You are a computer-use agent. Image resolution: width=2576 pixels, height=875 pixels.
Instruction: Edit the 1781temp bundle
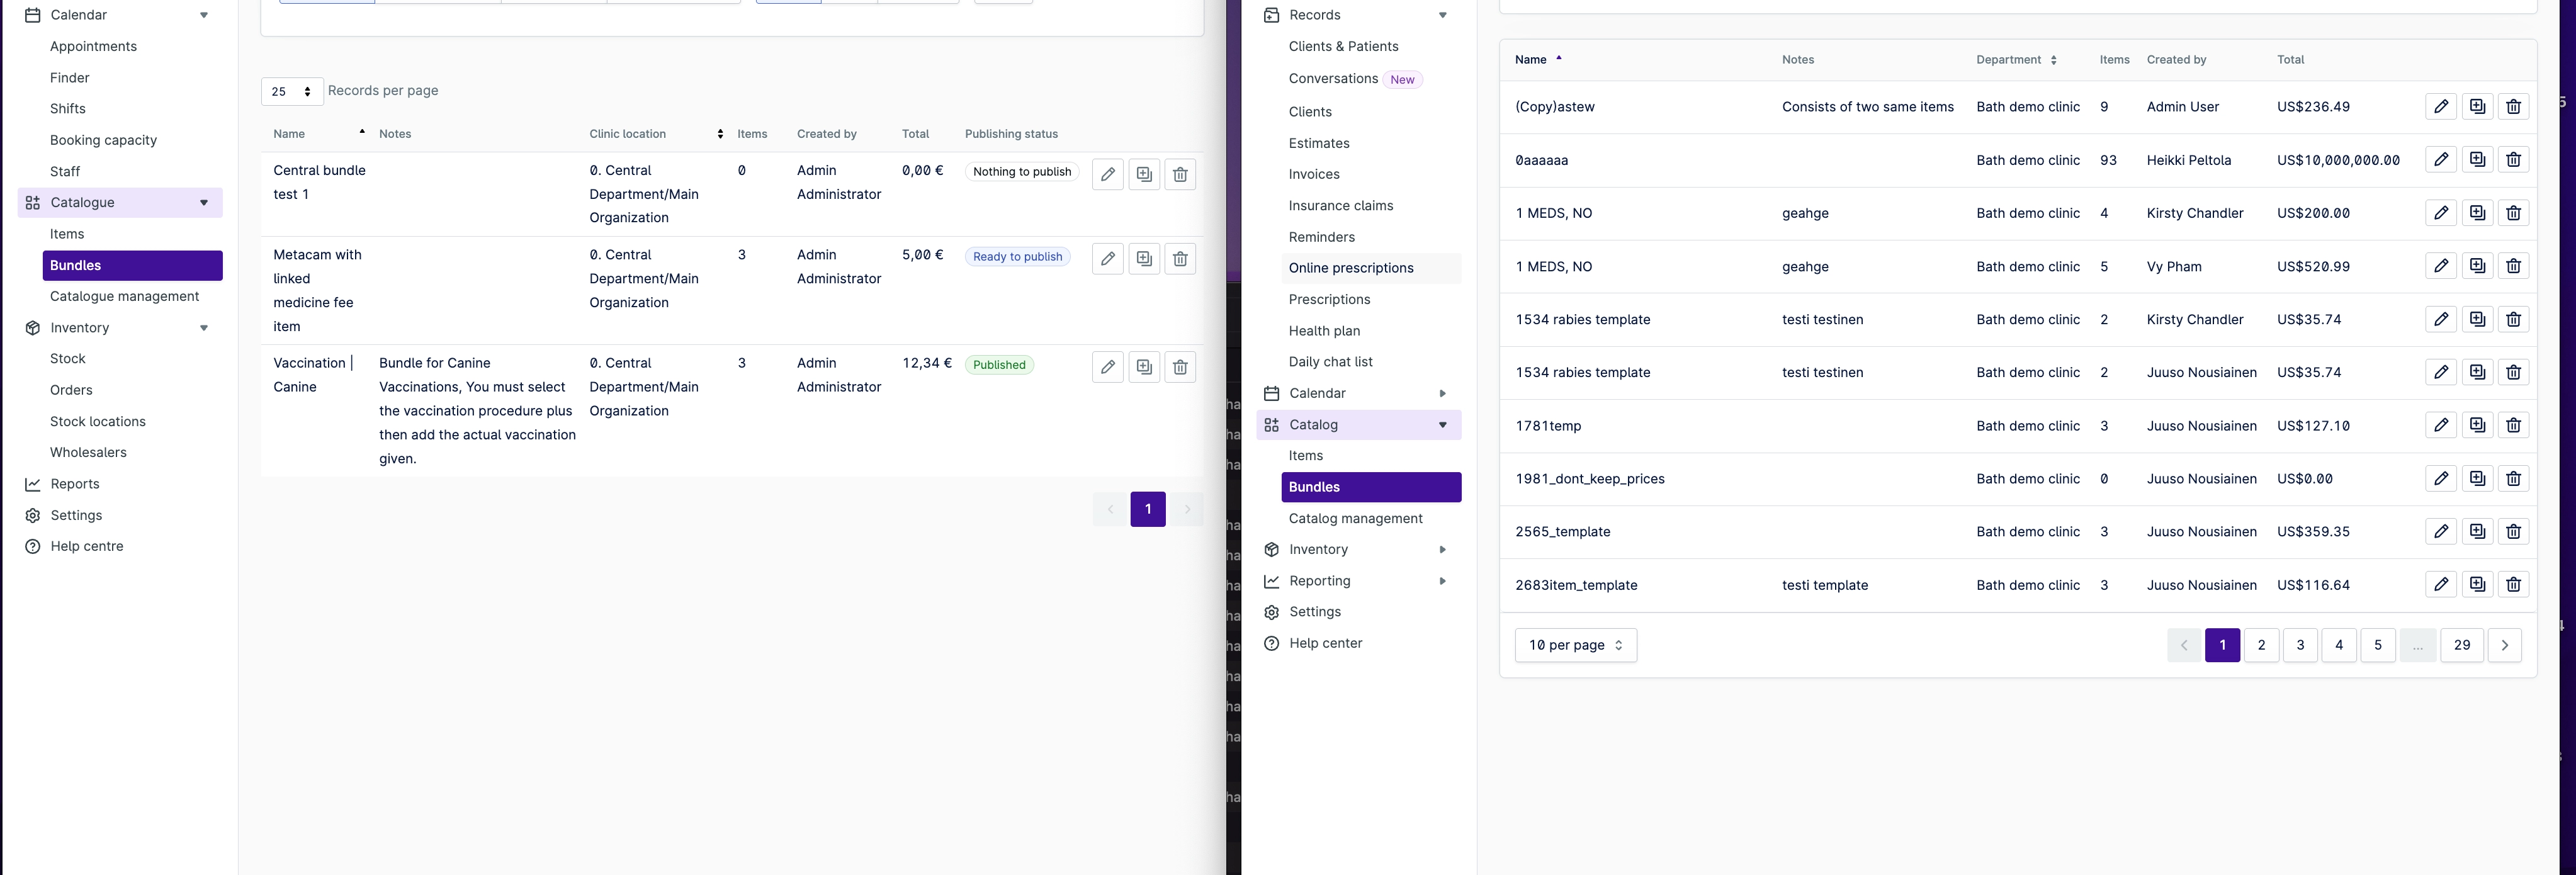tap(2441, 425)
